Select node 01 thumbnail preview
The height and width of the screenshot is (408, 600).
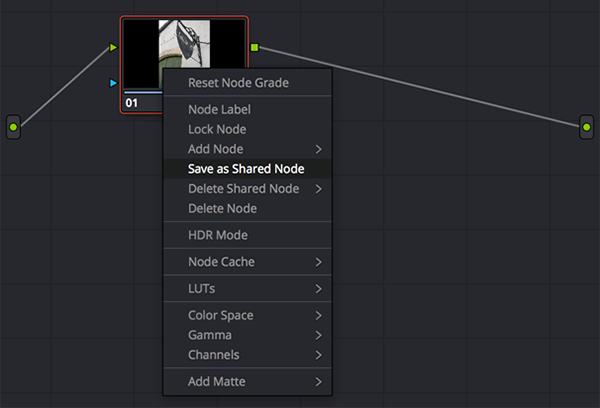click(184, 54)
